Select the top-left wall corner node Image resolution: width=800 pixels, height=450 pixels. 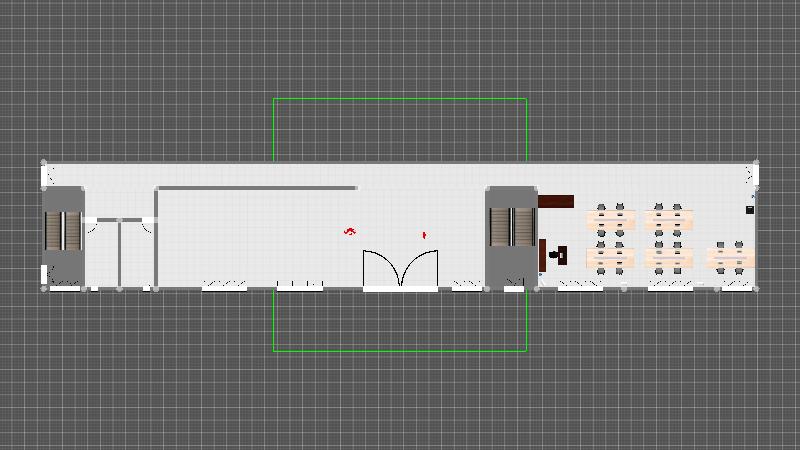pos(44,162)
